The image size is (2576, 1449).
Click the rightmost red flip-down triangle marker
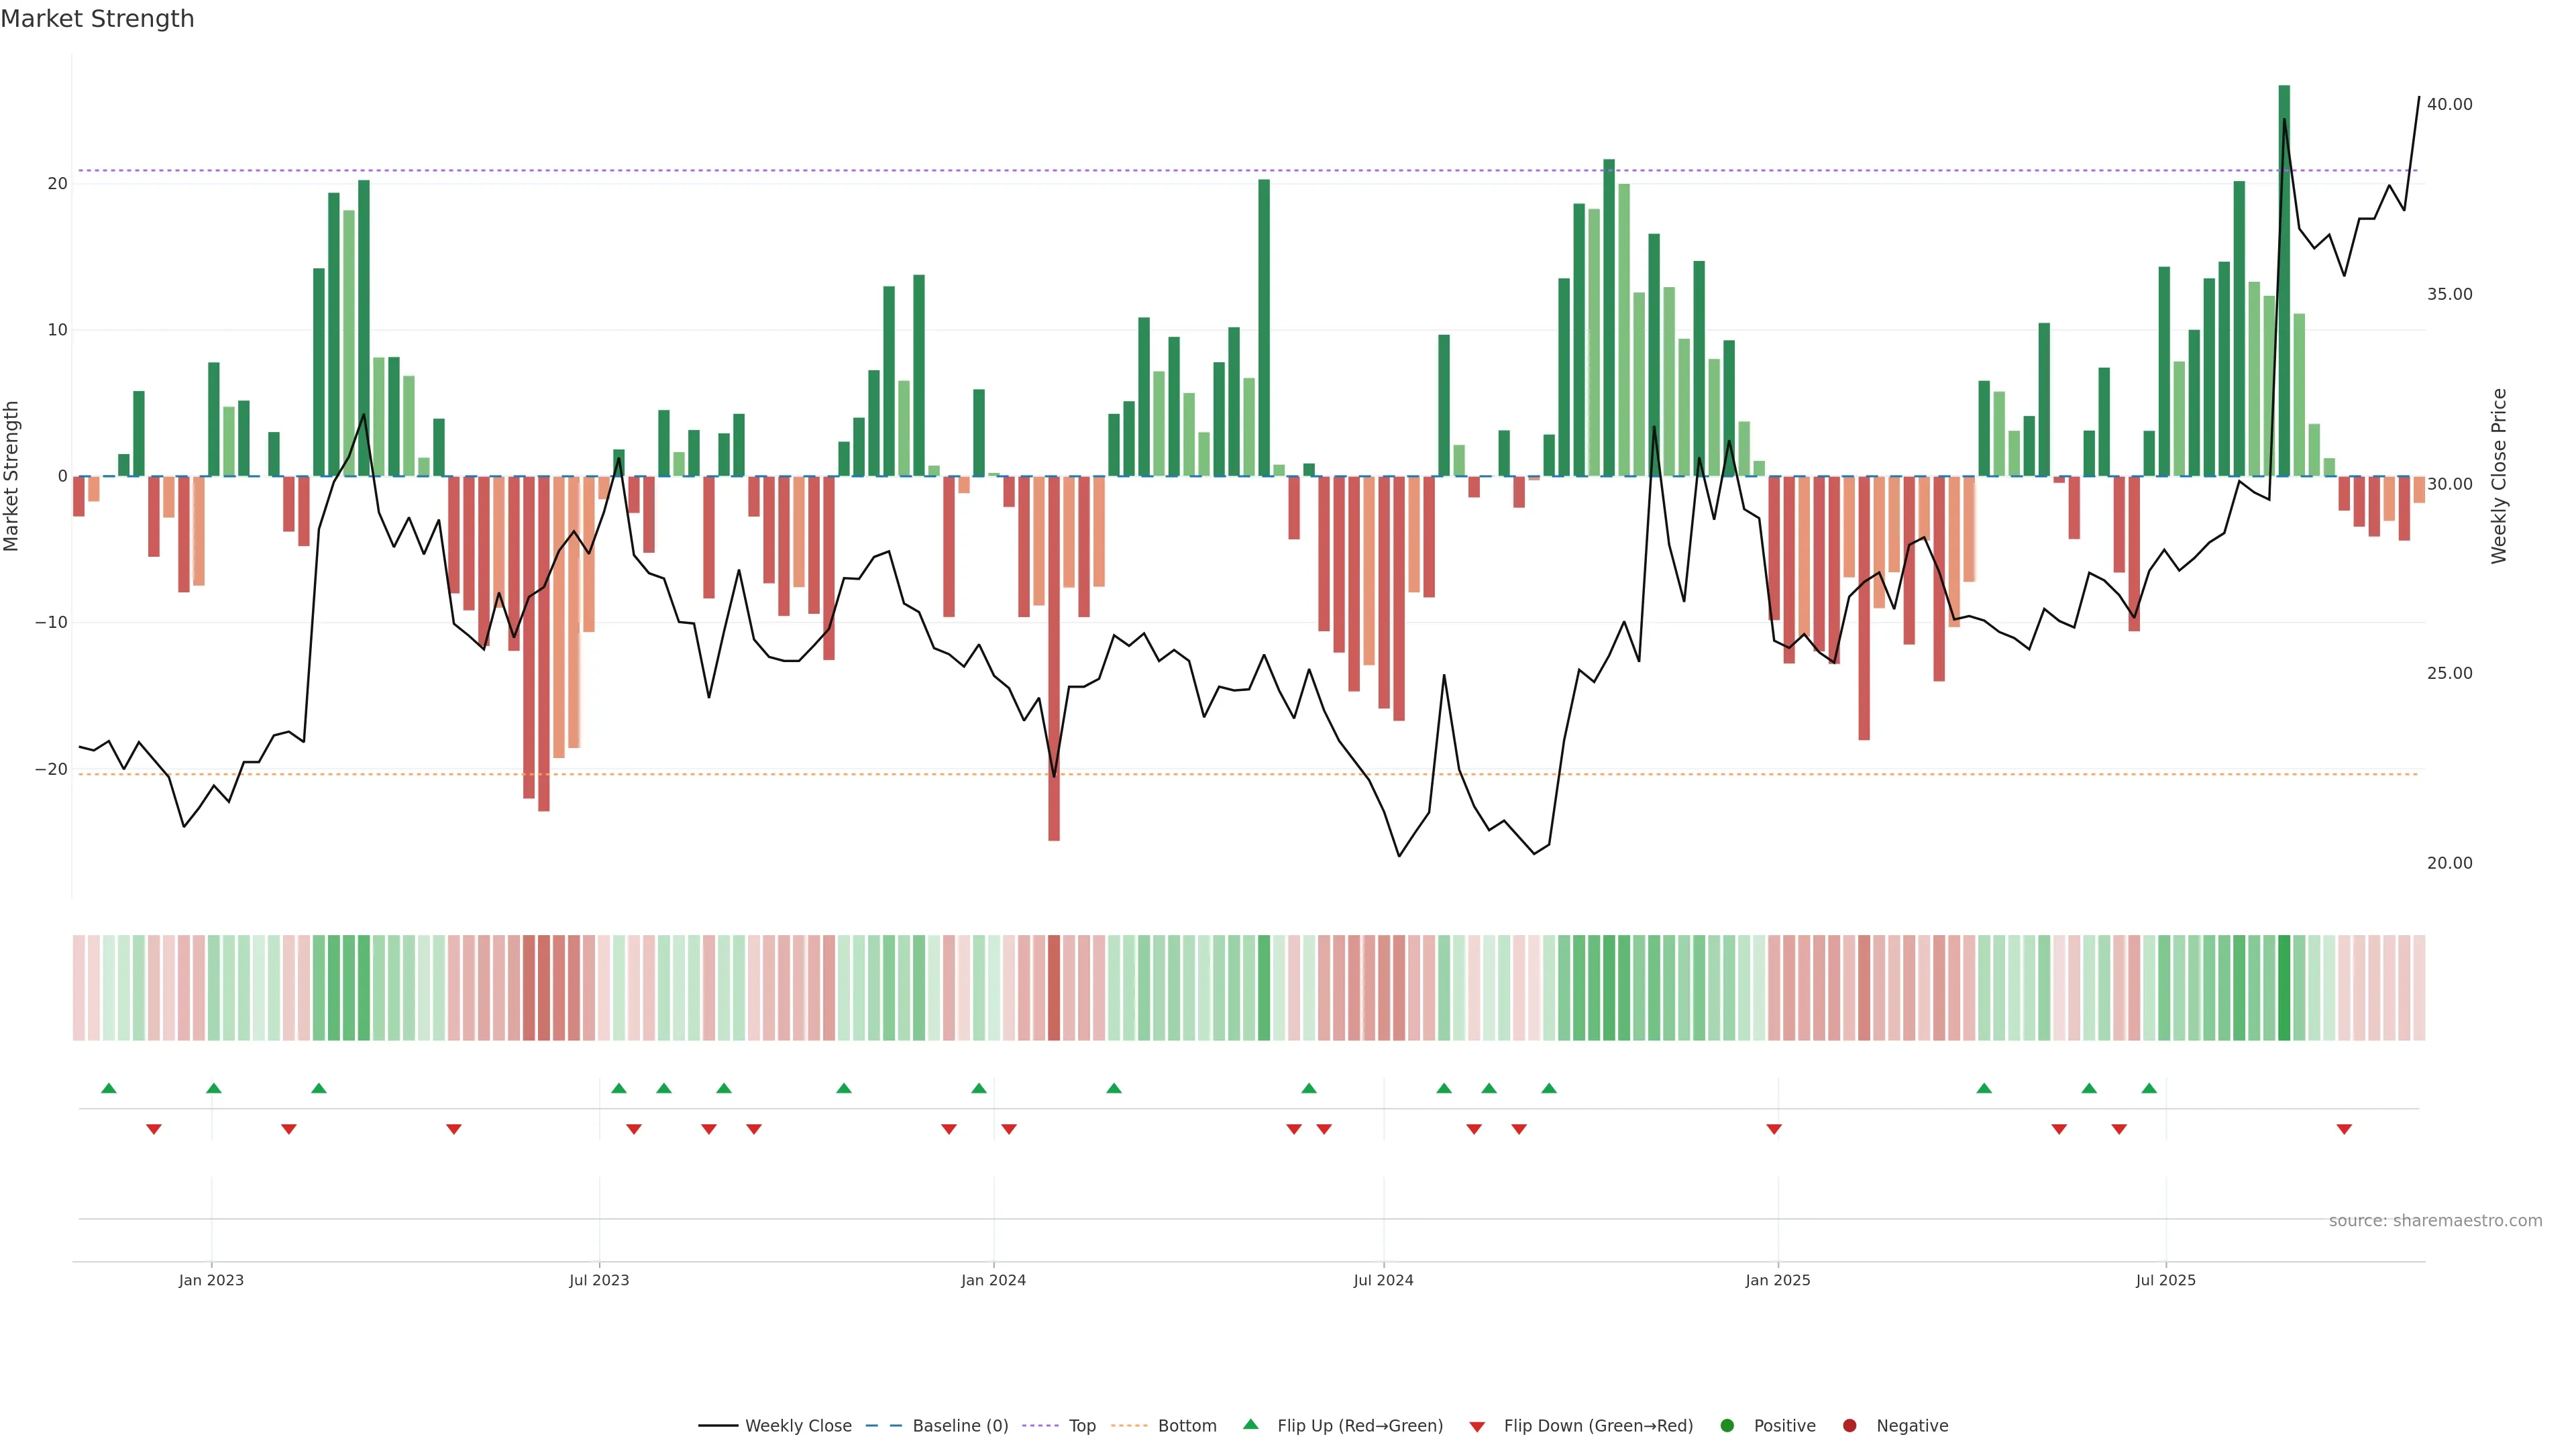[x=2344, y=1129]
